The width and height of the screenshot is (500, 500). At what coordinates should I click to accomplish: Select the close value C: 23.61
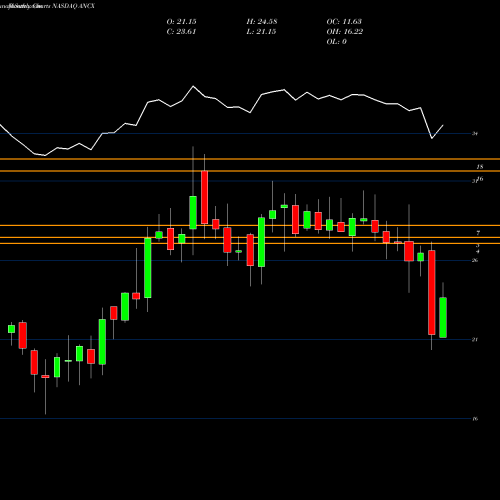181,32
